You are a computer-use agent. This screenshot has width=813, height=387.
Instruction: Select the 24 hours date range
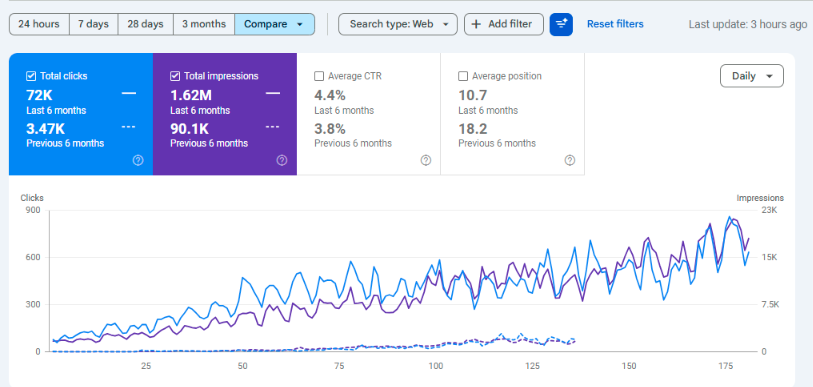pos(39,24)
